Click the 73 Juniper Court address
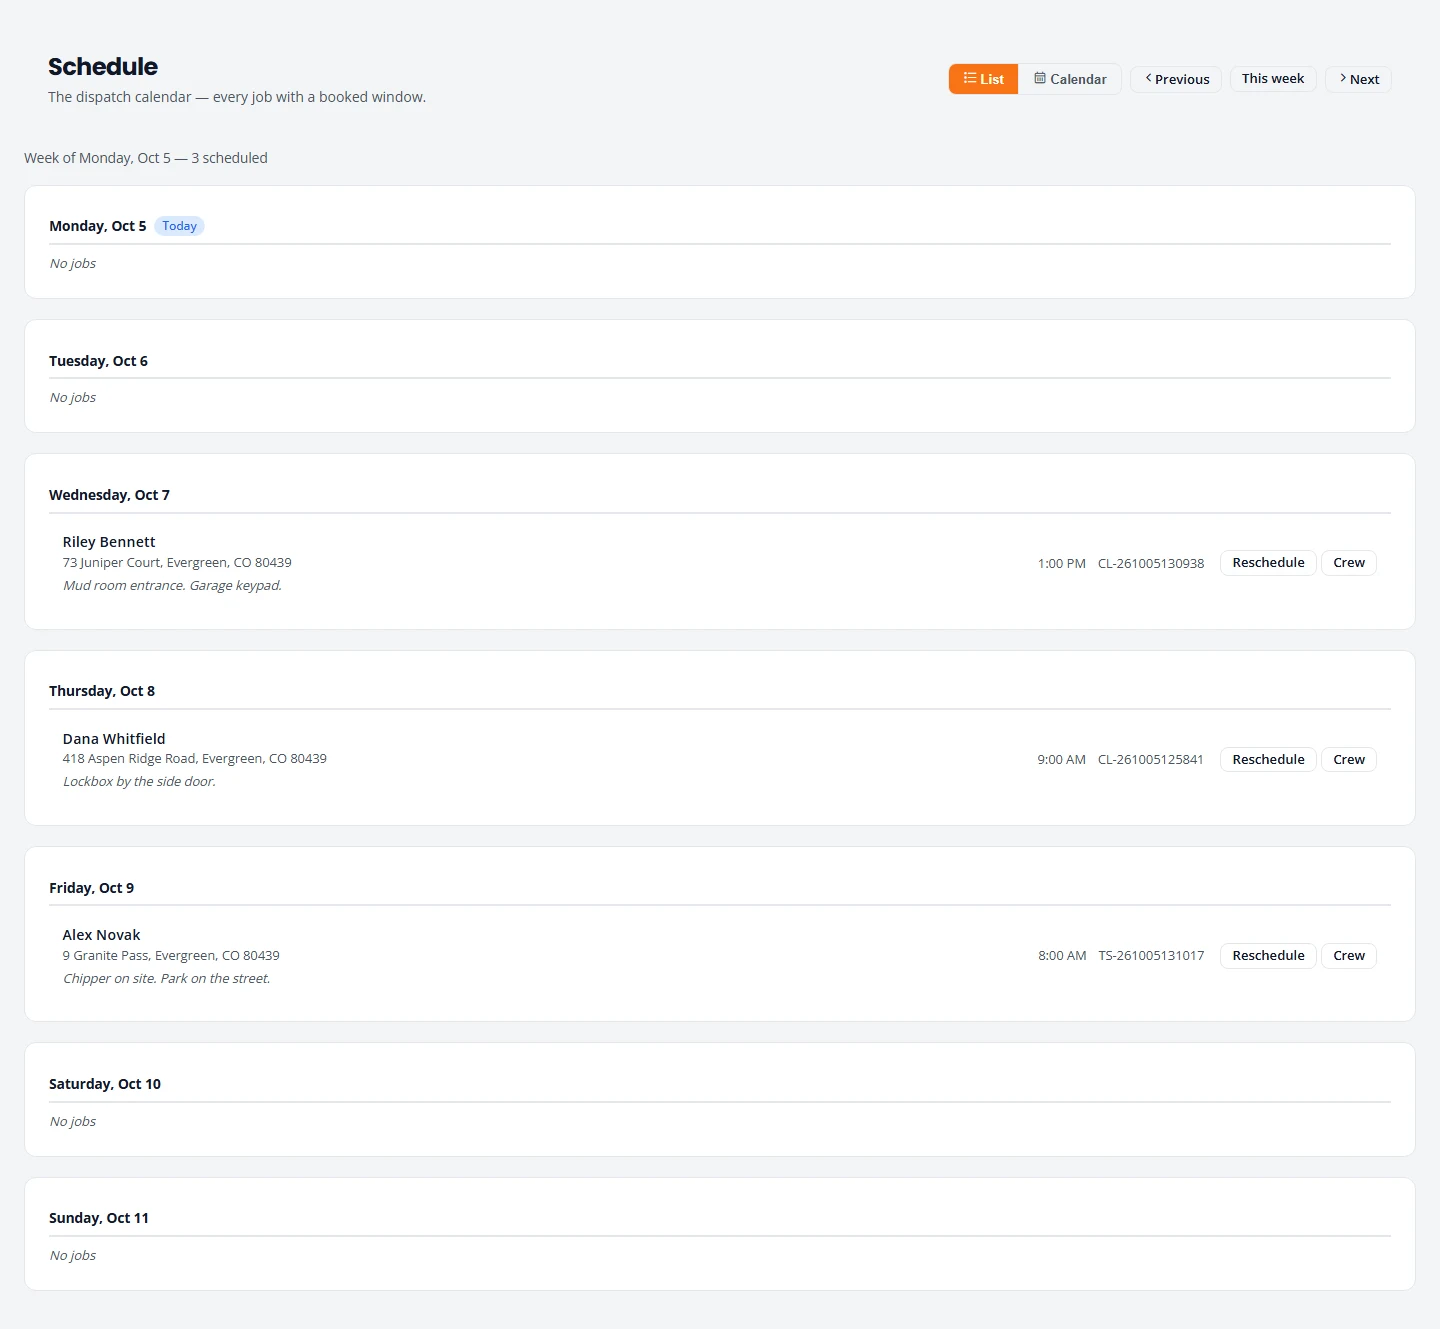This screenshot has width=1440, height=1329. tap(177, 563)
